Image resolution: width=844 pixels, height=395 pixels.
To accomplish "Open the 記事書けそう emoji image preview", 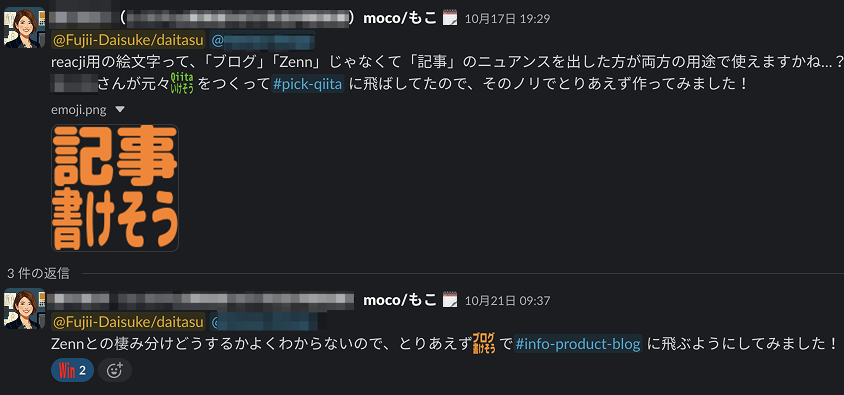I will click(x=115, y=188).
